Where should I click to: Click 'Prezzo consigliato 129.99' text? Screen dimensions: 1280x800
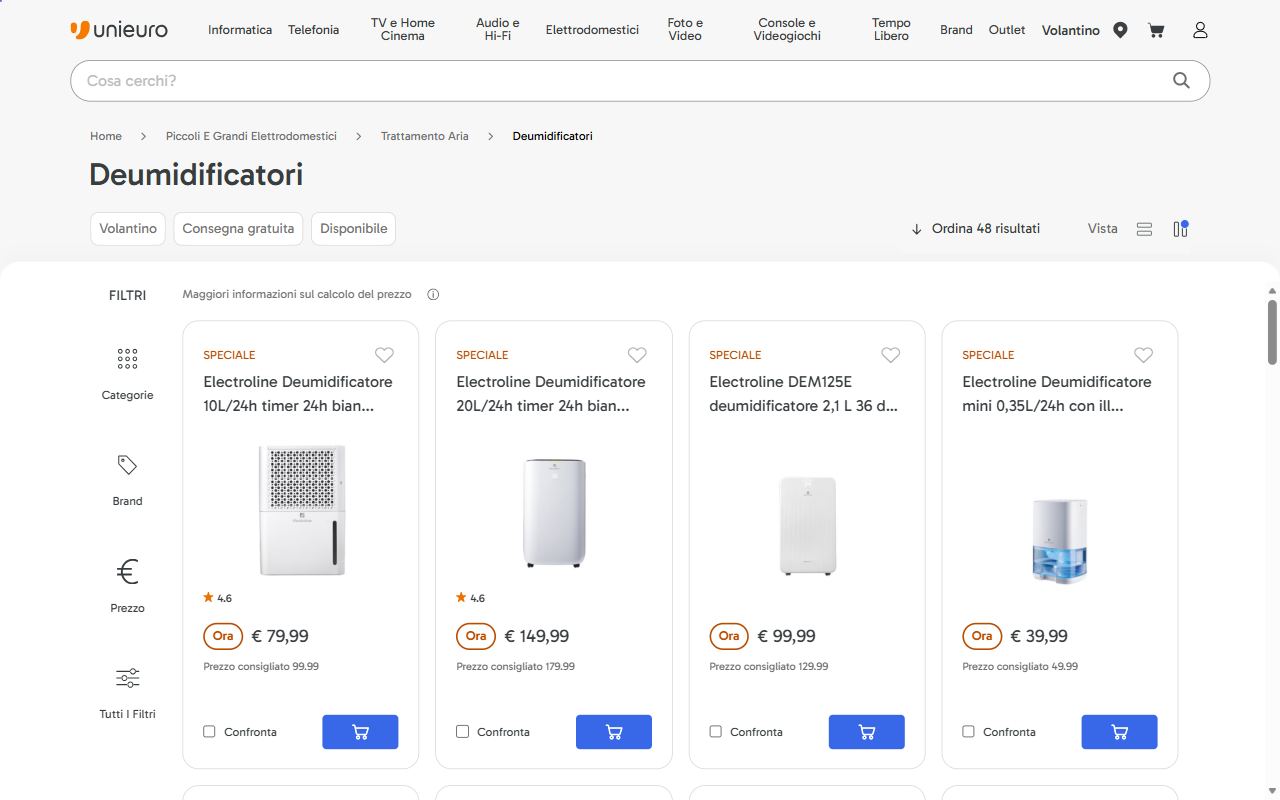pos(769,667)
